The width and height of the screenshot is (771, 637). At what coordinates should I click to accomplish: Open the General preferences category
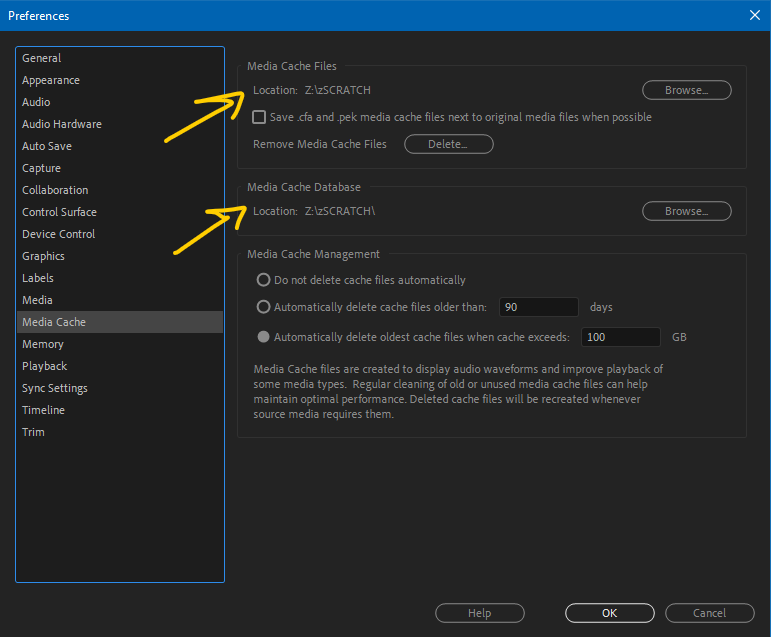[42, 58]
